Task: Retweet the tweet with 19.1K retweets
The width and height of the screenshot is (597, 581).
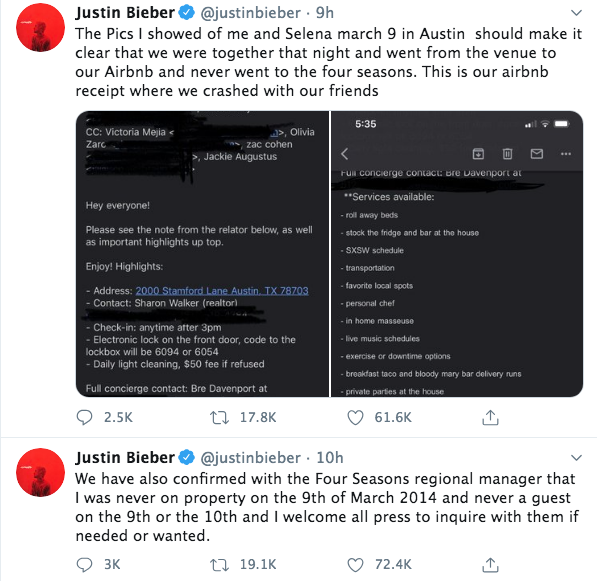Action: (219, 565)
